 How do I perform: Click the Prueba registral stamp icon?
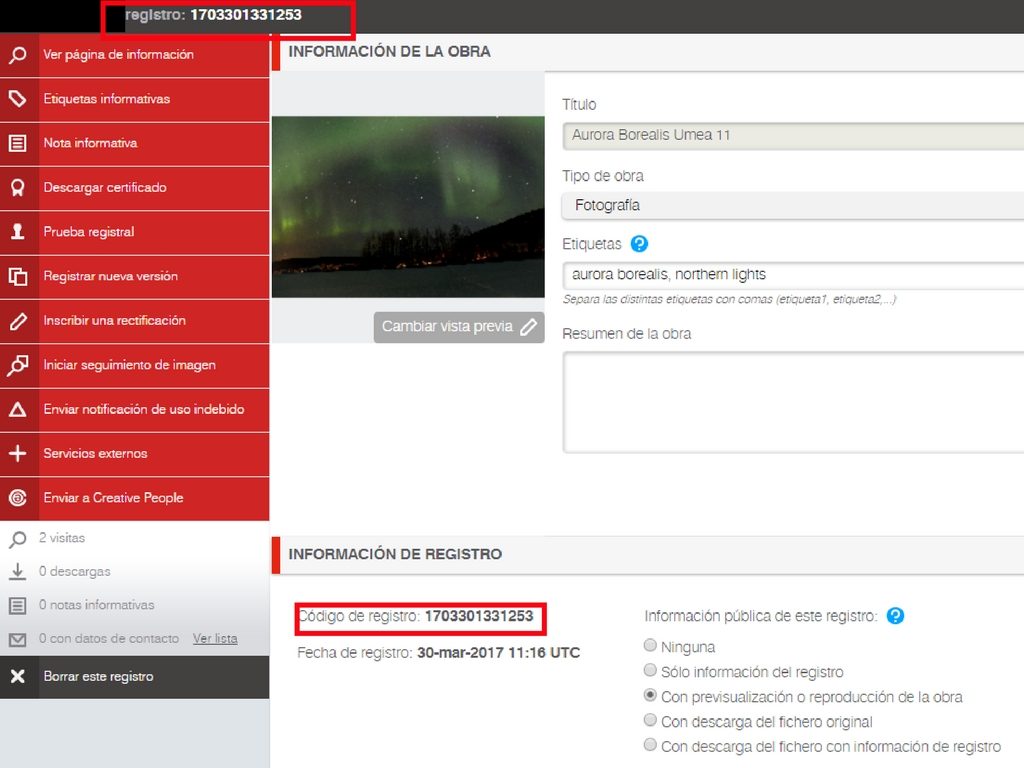tap(17, 232)
